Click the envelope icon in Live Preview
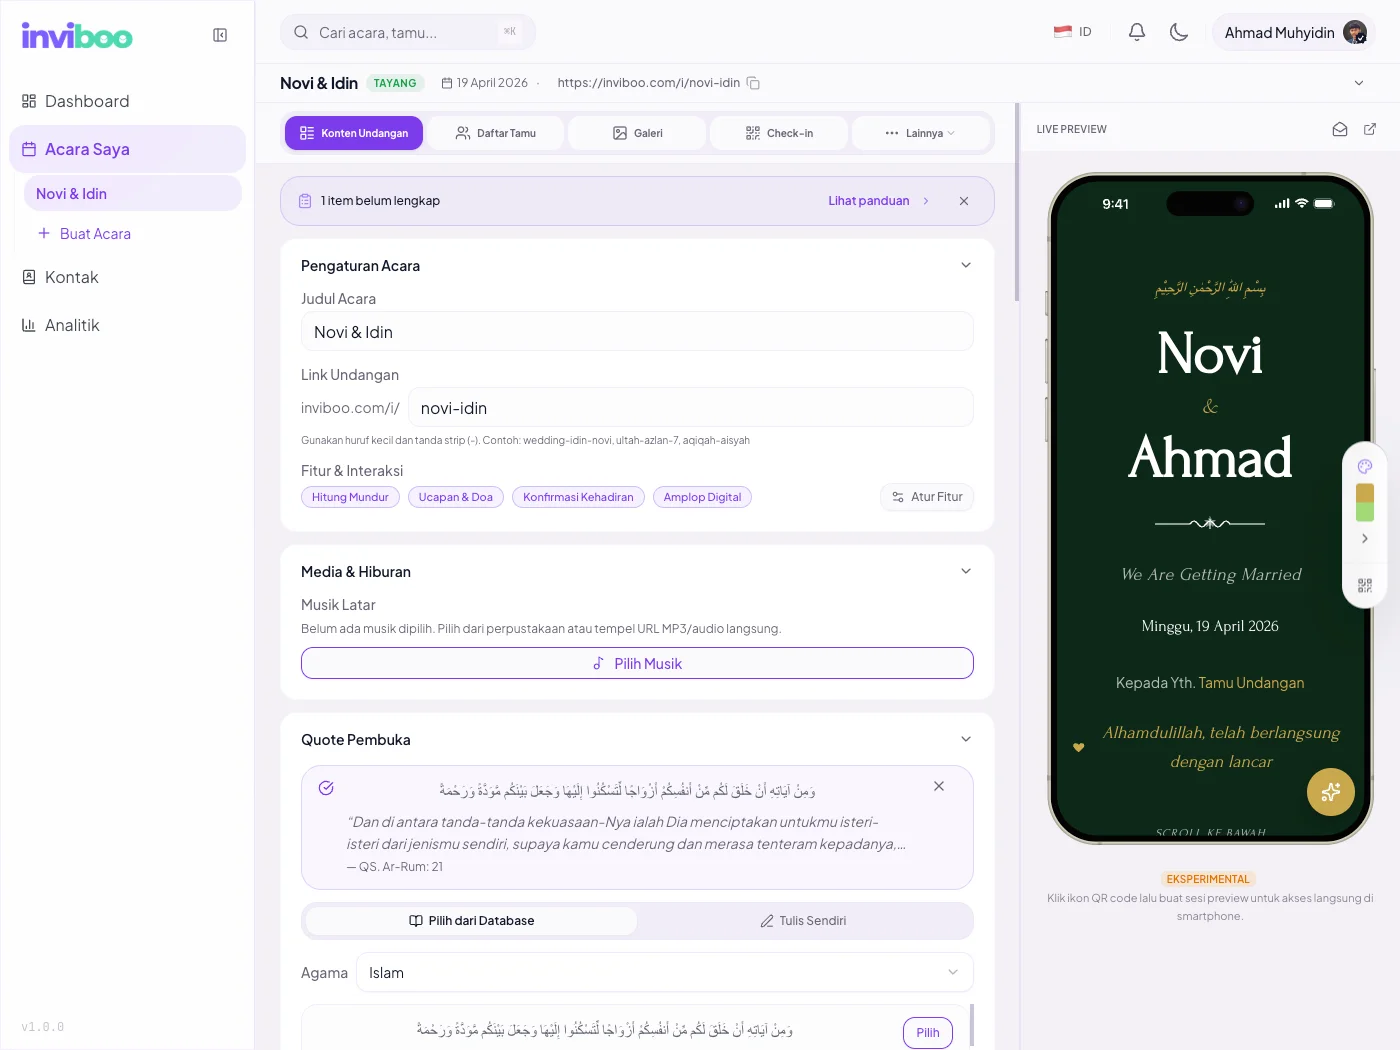 1340,129
